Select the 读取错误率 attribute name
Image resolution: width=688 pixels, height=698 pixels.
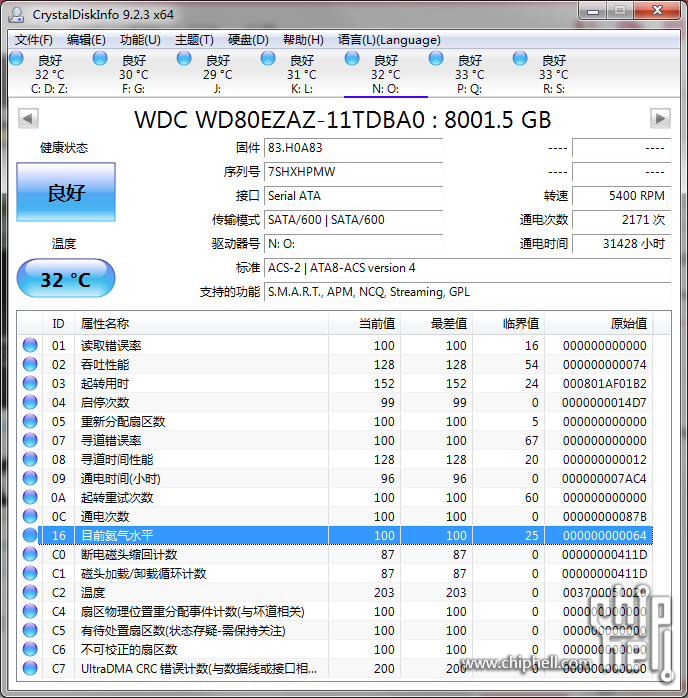click(111, 345)
